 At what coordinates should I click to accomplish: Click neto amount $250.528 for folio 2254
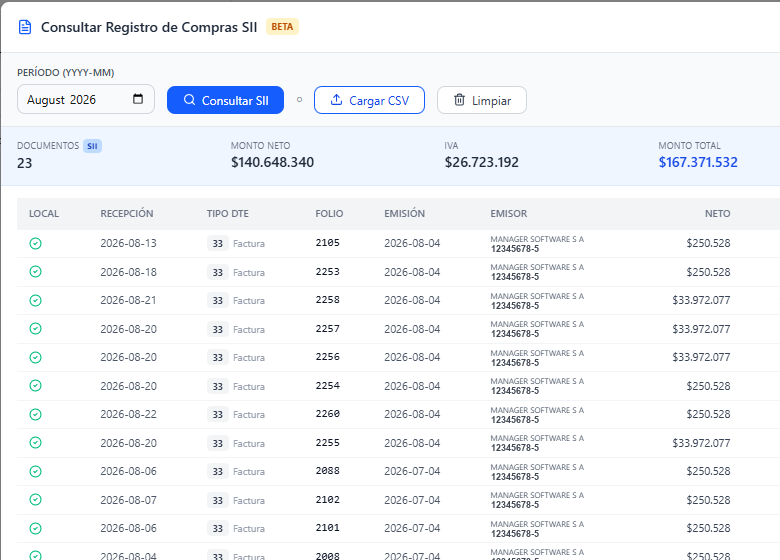(x=708, y=386)
